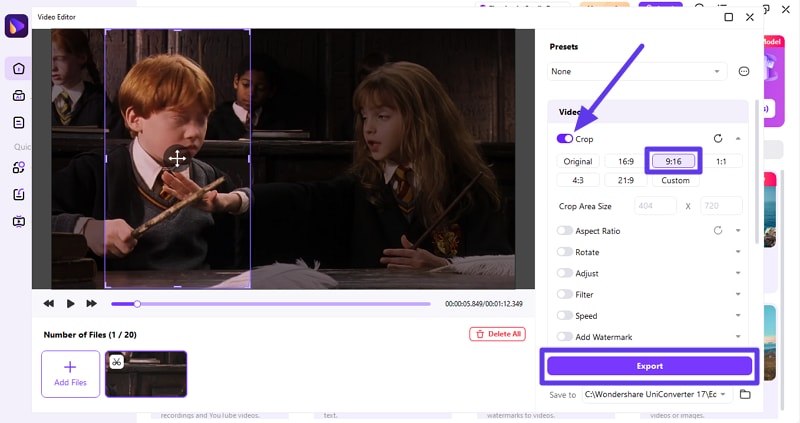
Task: Click trash icon in Delete All button
Action: 480,334
